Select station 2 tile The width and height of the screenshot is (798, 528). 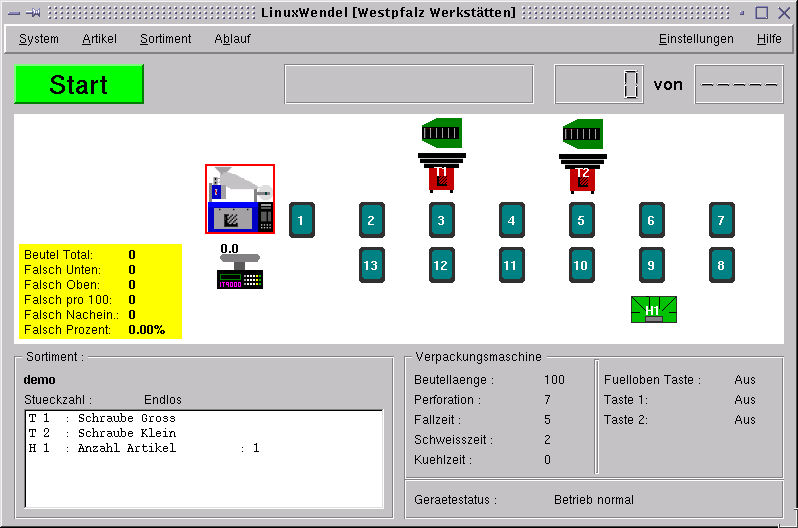pyautogui.click(x=372, y=220)
